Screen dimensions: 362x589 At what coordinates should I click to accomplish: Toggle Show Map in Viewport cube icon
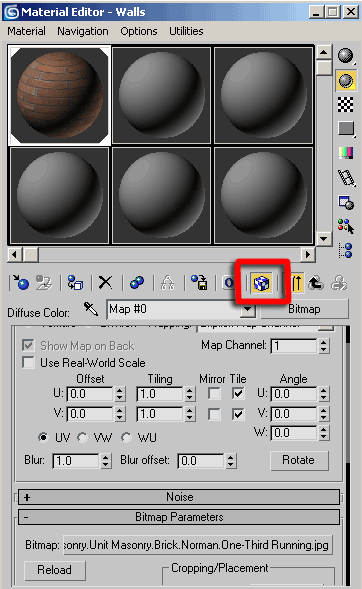tap(262, 282)
